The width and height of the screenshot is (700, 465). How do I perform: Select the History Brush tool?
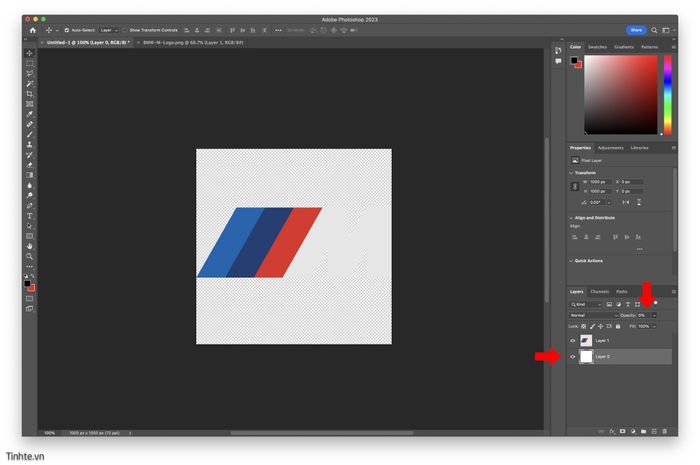pyautogui.click(x=29, y=155)
